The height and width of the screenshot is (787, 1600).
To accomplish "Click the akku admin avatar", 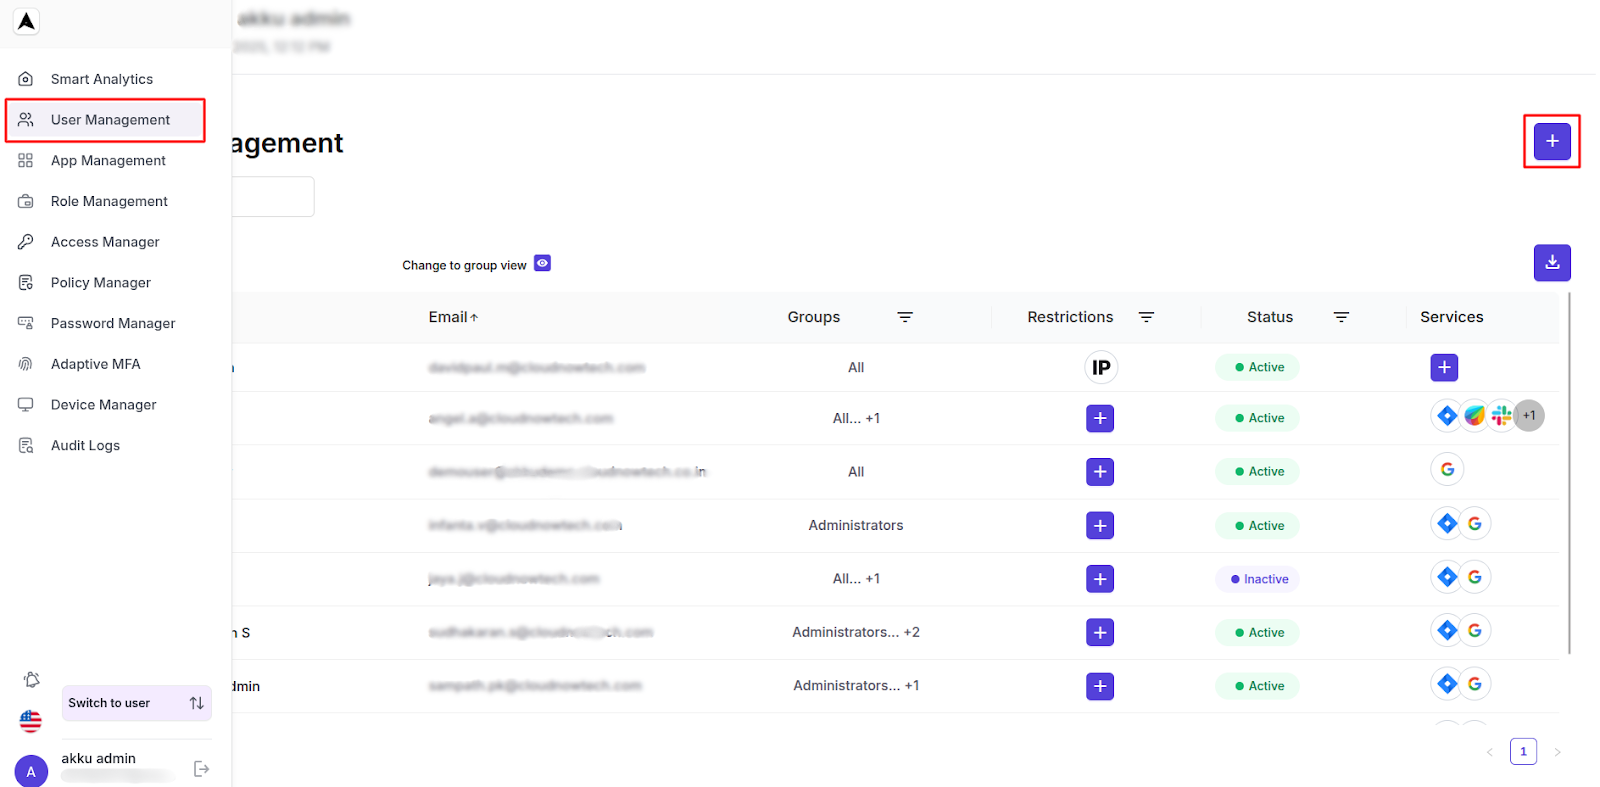I will (31, 771).
